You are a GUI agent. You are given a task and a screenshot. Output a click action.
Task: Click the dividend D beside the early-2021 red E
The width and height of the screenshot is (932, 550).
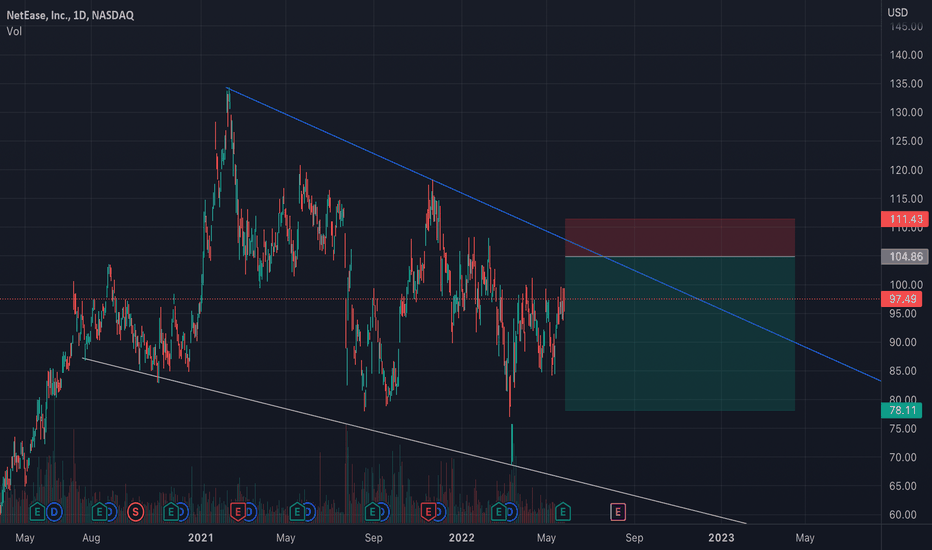[x=250, y=511]
